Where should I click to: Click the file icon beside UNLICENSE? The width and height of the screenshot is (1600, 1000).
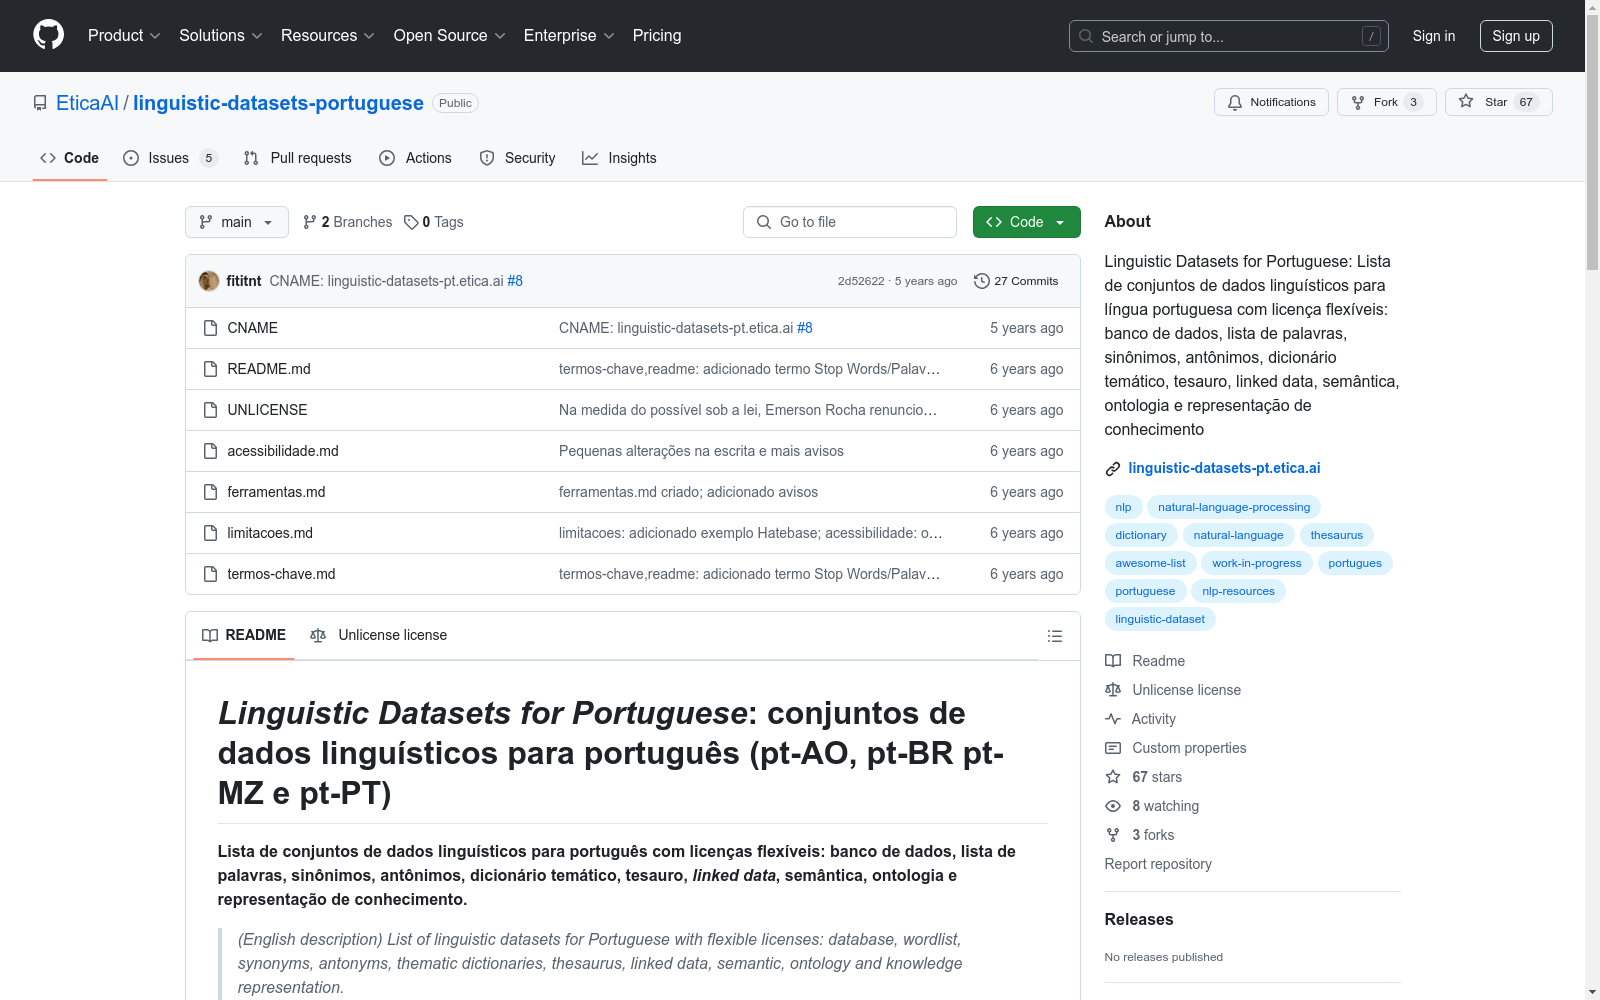coord(210,410)
